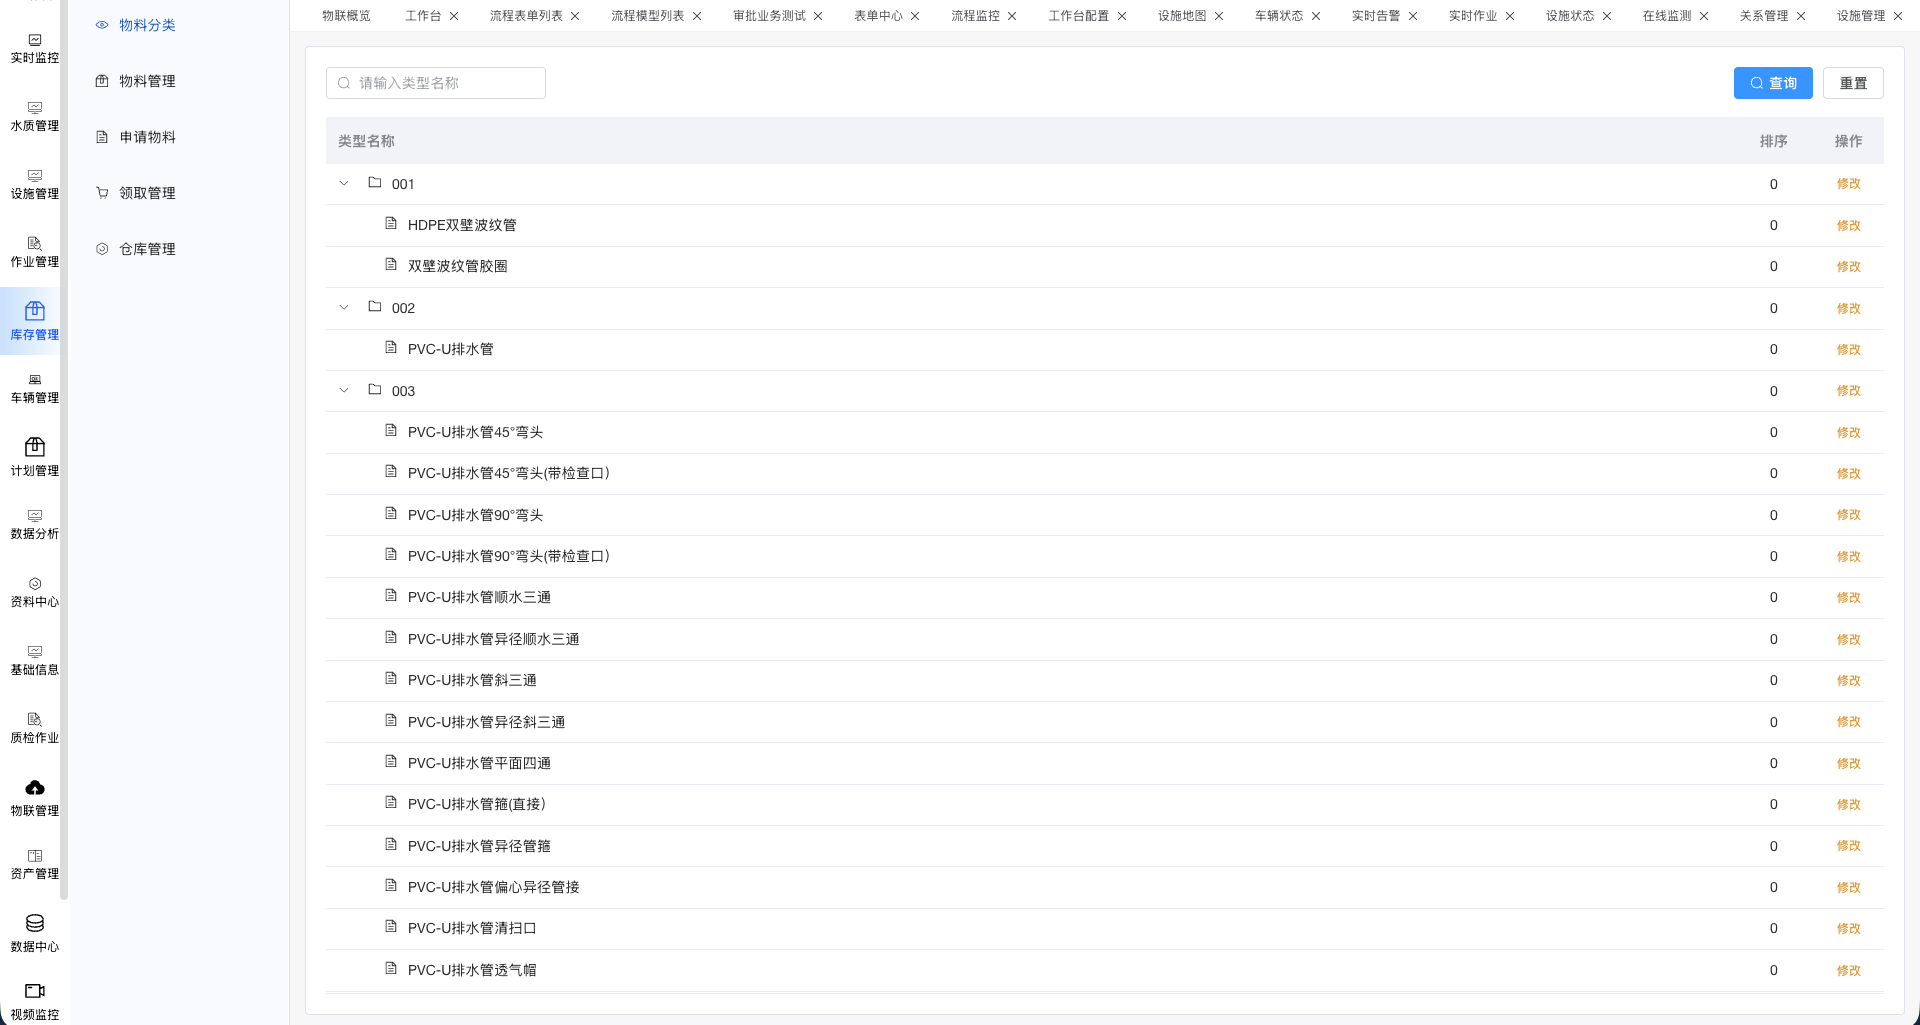This screenshot has height=1025, width=1920.
Task: Select the PVC-U排水管清扫口 row
Action: click(472, 929)
